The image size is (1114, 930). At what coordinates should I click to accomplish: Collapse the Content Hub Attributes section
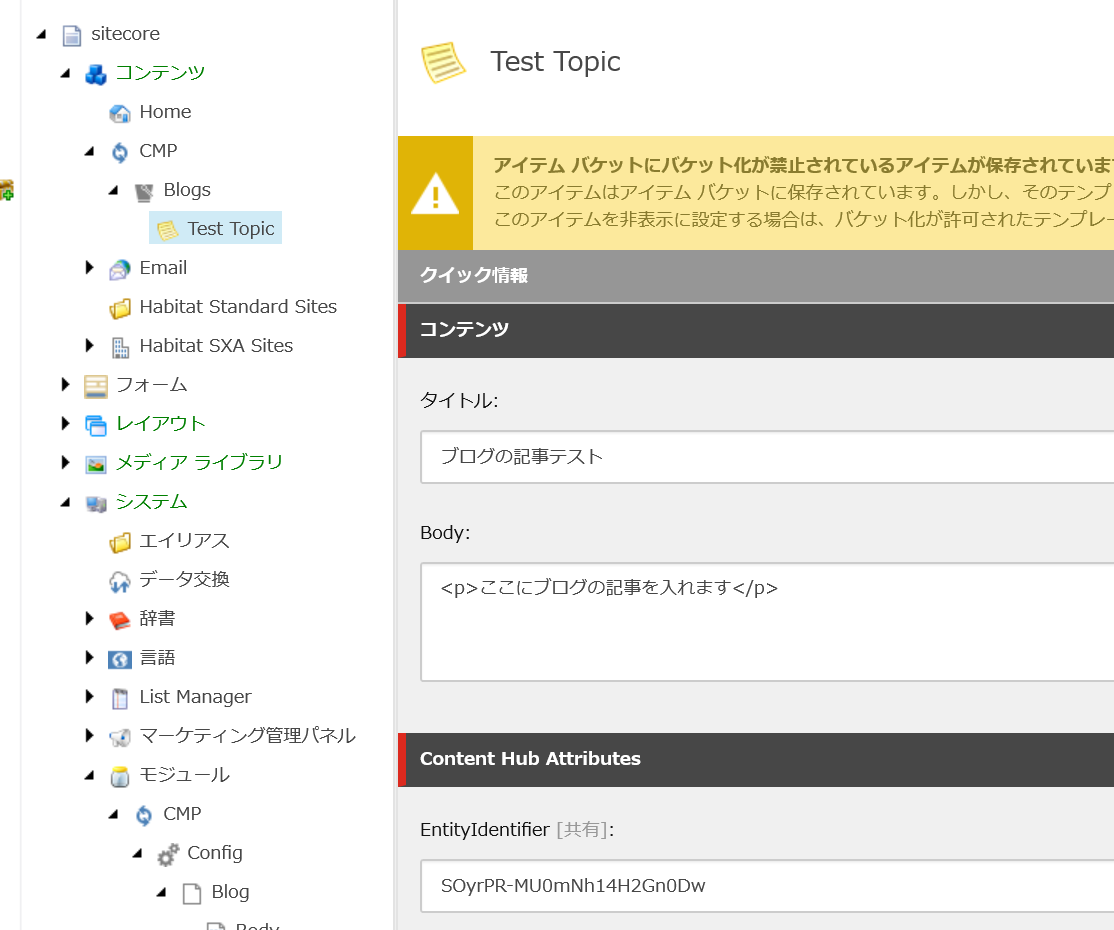(x=756, y=759)
